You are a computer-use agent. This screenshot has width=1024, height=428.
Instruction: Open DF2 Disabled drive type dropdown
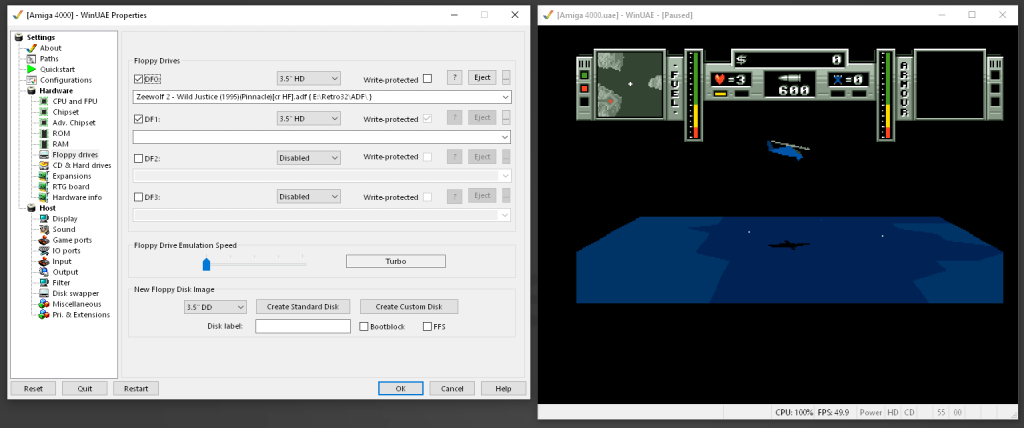click(308, 157)
